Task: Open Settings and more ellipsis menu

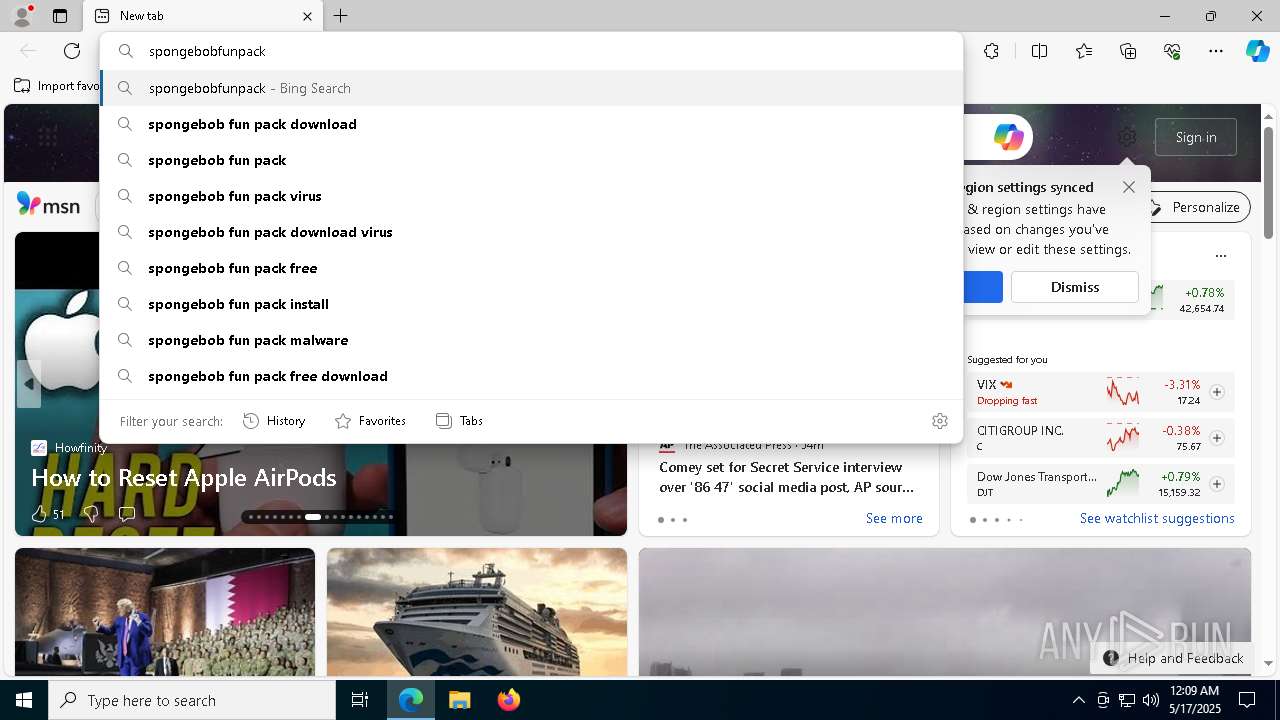Action: point(1216,51)
